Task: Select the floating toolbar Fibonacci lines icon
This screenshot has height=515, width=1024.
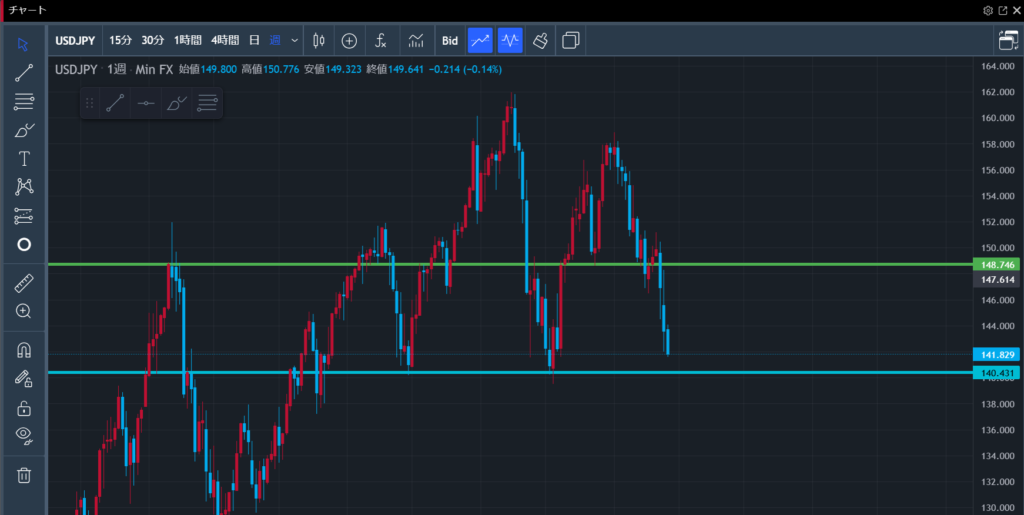Action: click(x=207, y=103)
